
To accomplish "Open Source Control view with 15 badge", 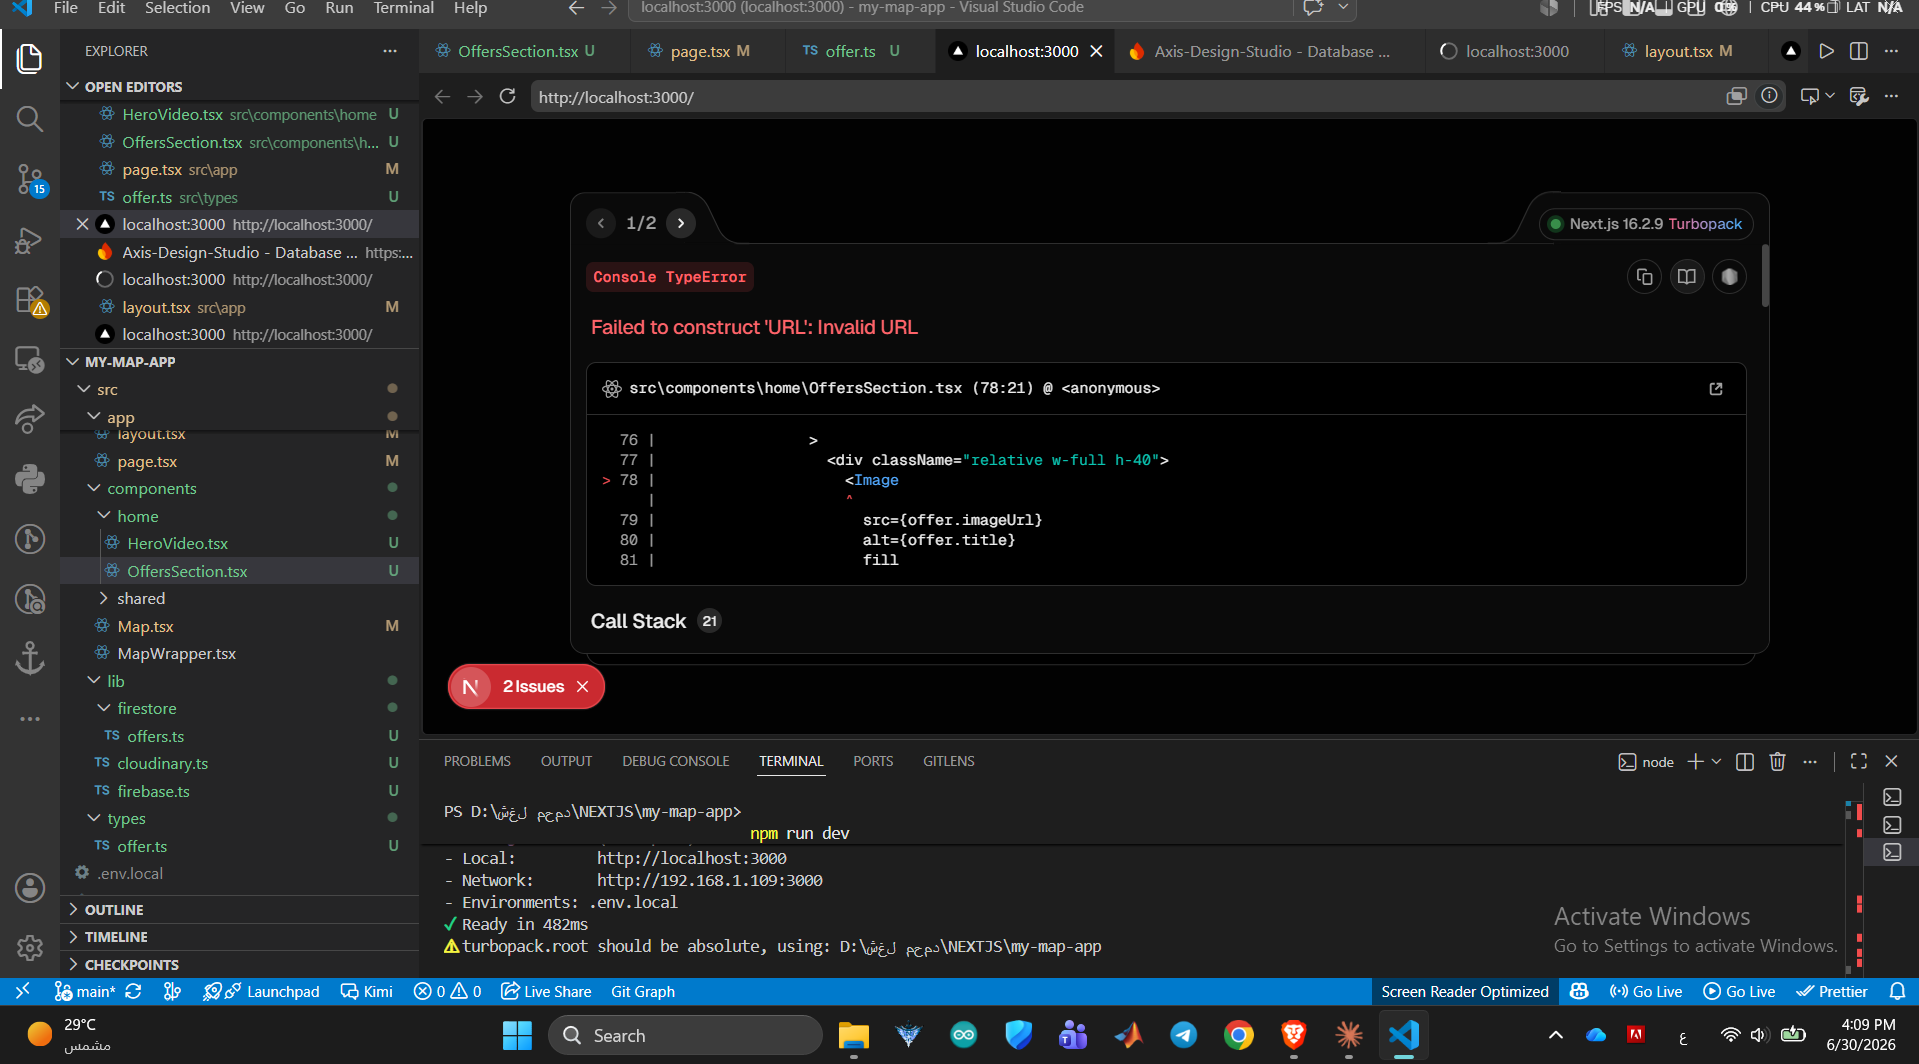I will point(30,180).
